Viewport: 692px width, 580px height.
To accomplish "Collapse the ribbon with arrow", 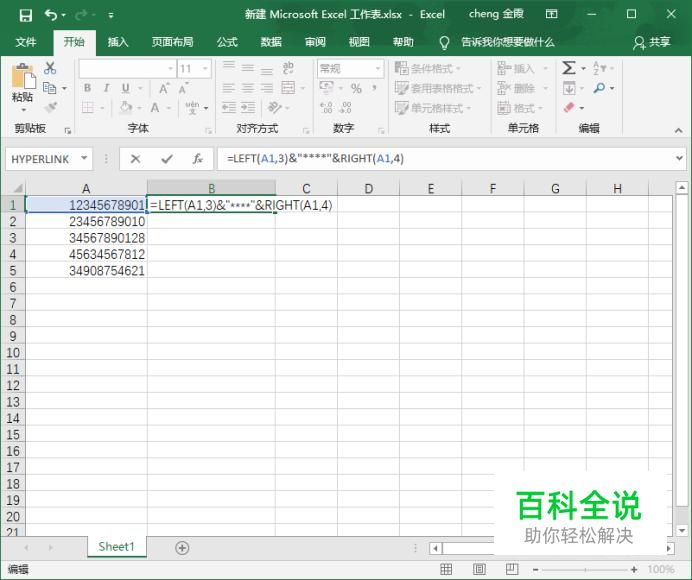I will (x=678, y=130).
